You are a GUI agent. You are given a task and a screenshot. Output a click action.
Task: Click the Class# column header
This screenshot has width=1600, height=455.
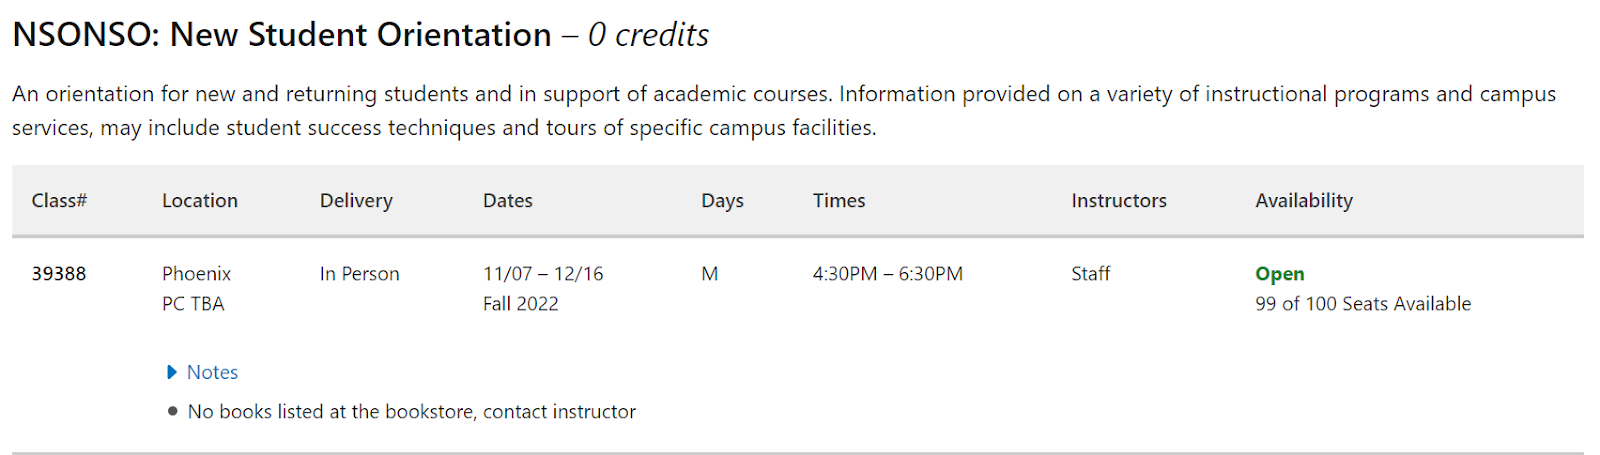click(59, 201)
